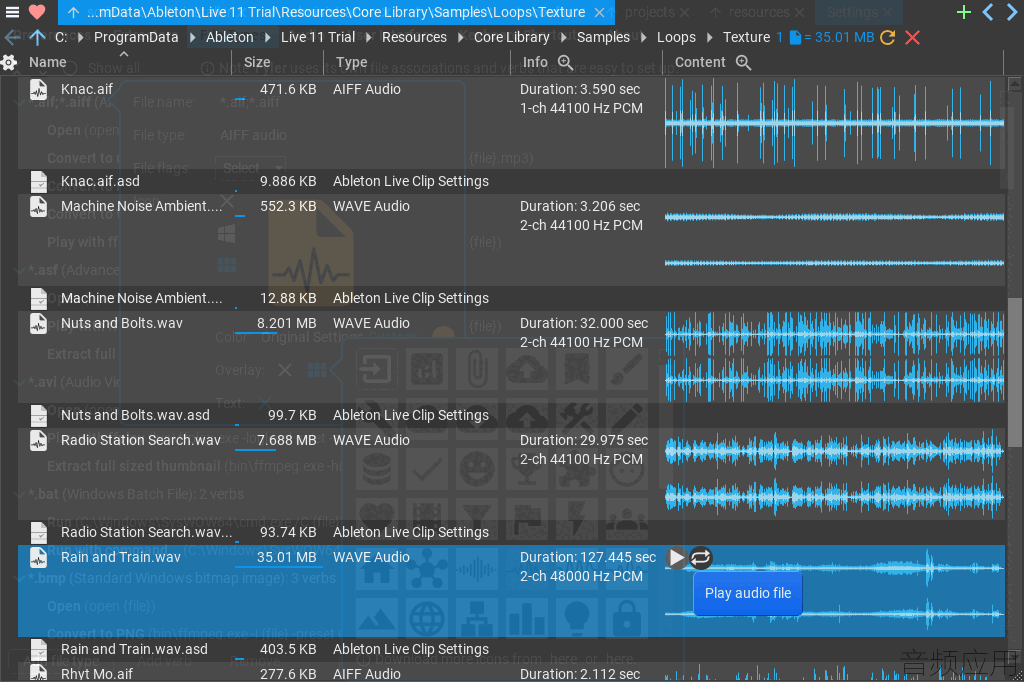Expand subfolder arrow after Loops
Viewport: 1024px width, 682px height.
pos(709,37)
